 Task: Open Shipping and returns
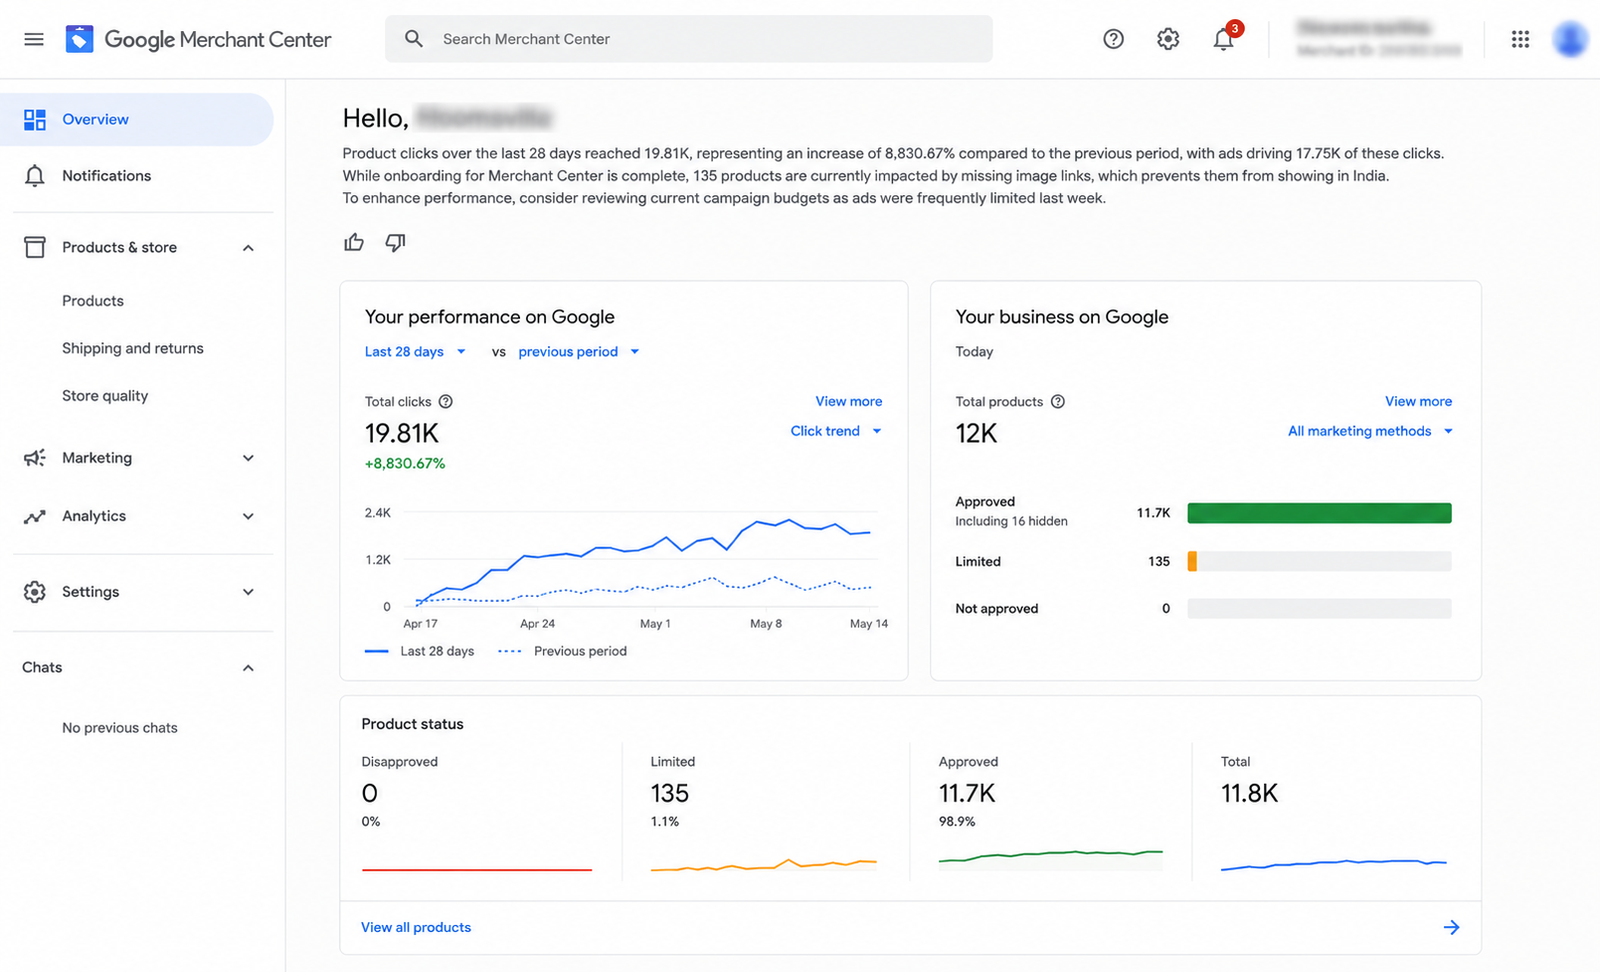(133, 348)
